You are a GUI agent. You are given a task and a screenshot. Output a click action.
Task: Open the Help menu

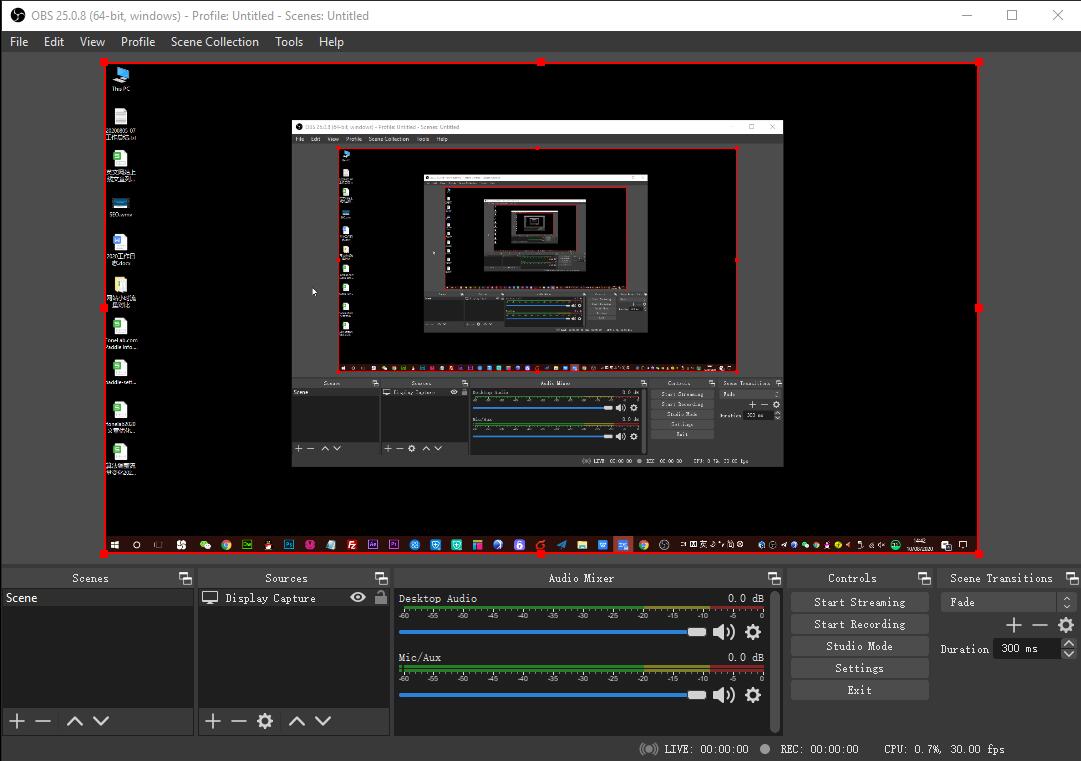pyautogui.click(x=332, y=42)
